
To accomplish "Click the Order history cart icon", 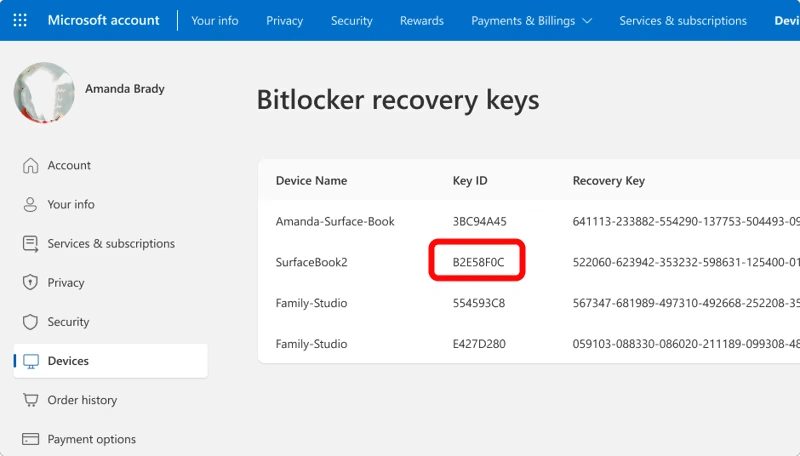I will pyautogui.click(x=31, y=400).
